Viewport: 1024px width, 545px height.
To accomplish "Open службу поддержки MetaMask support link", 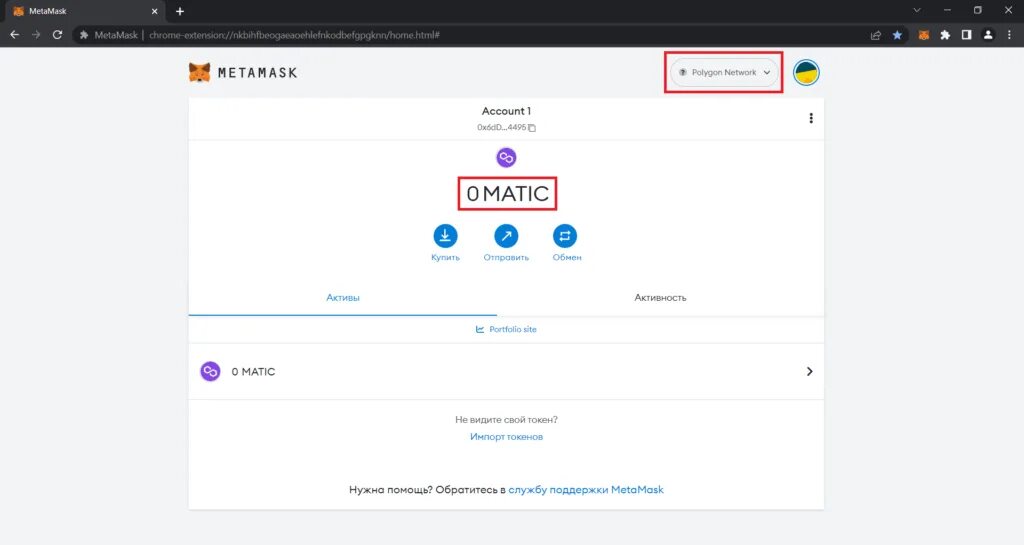I will (586, 490).
